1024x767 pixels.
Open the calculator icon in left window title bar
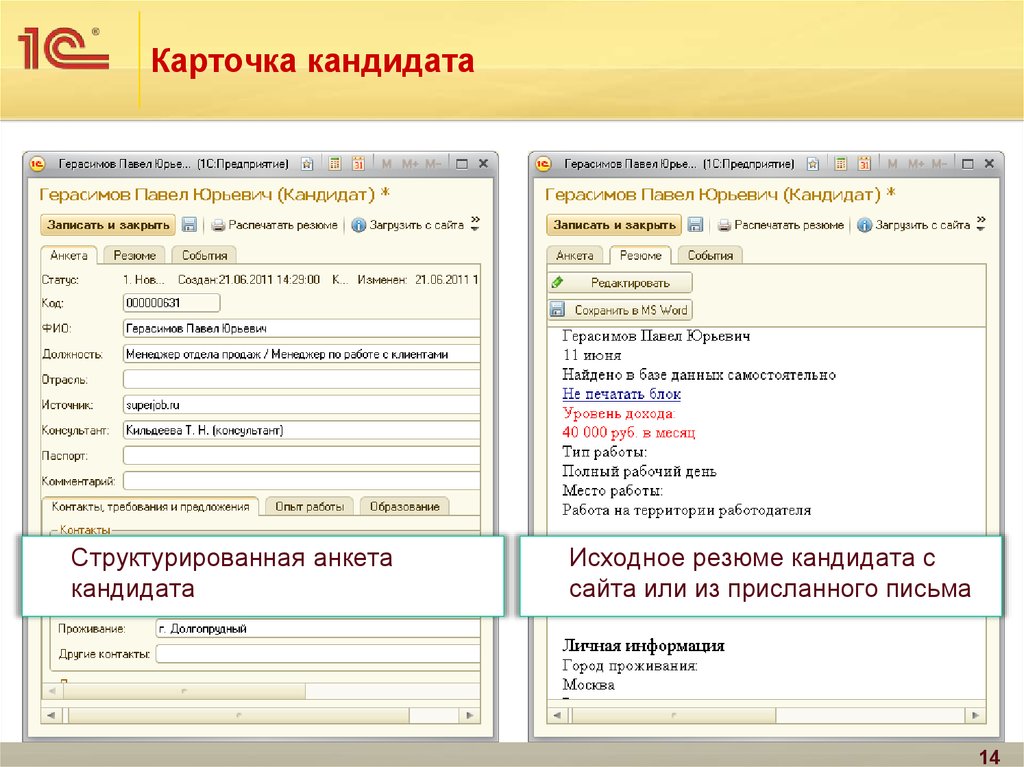335,164
